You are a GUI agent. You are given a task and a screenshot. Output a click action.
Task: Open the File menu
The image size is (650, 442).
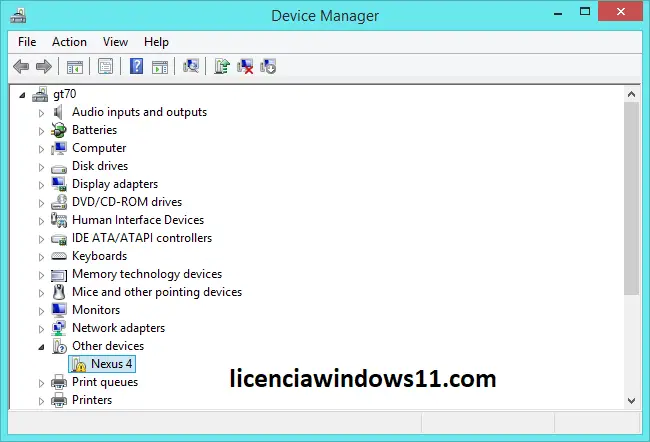point(27,42)
